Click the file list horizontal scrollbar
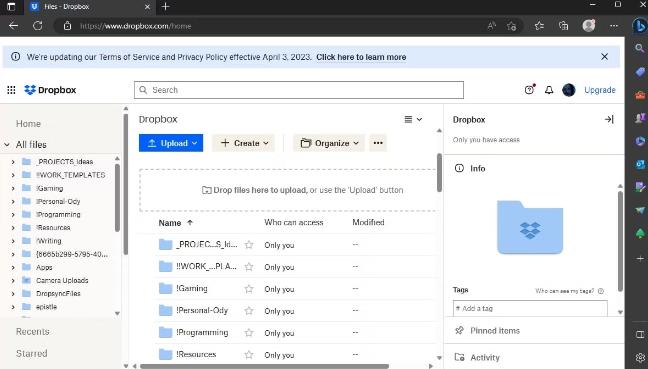 click(264, 366)
